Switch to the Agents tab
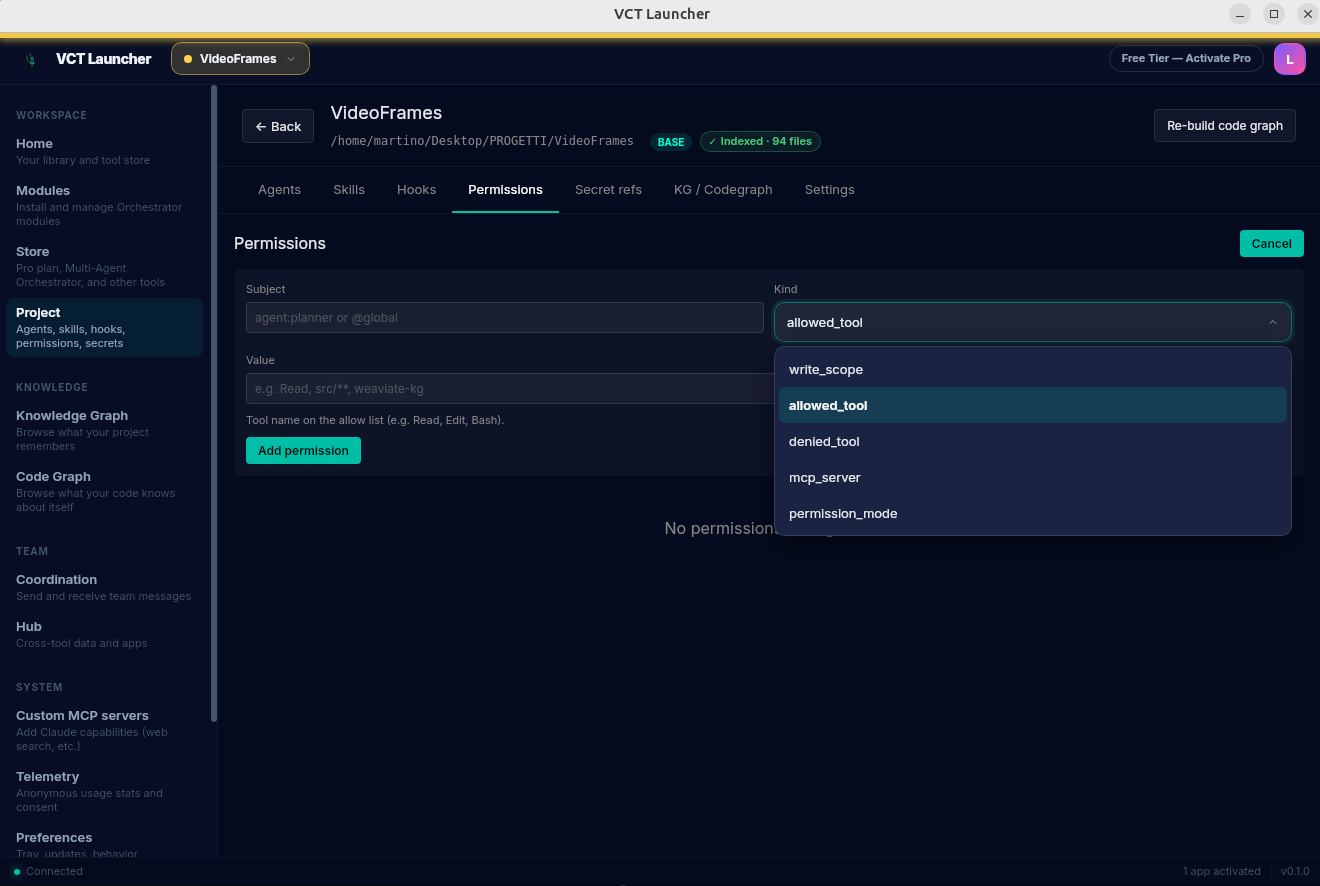 pos(279,189)
